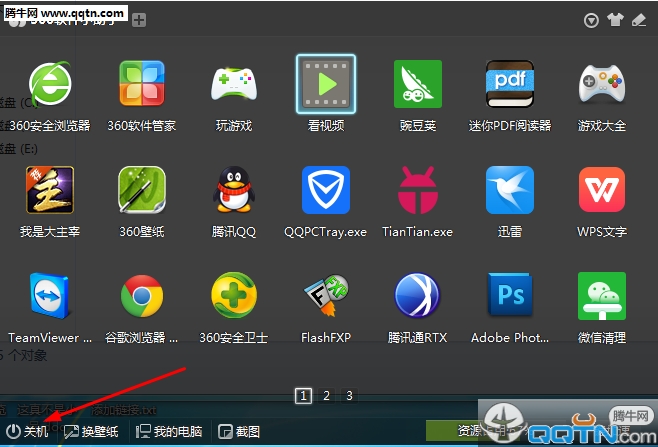Switch to page 2

click(x=326, y=395)
